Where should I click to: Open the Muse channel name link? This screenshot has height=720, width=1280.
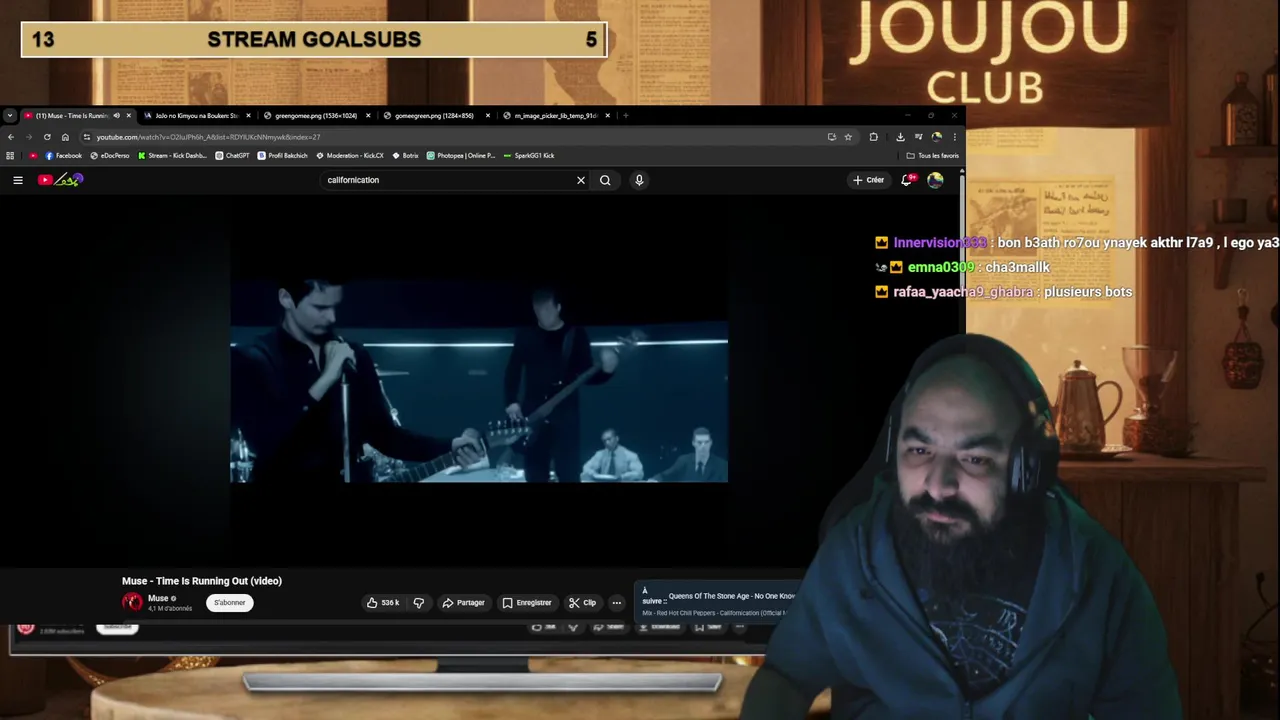coord(158,598)
